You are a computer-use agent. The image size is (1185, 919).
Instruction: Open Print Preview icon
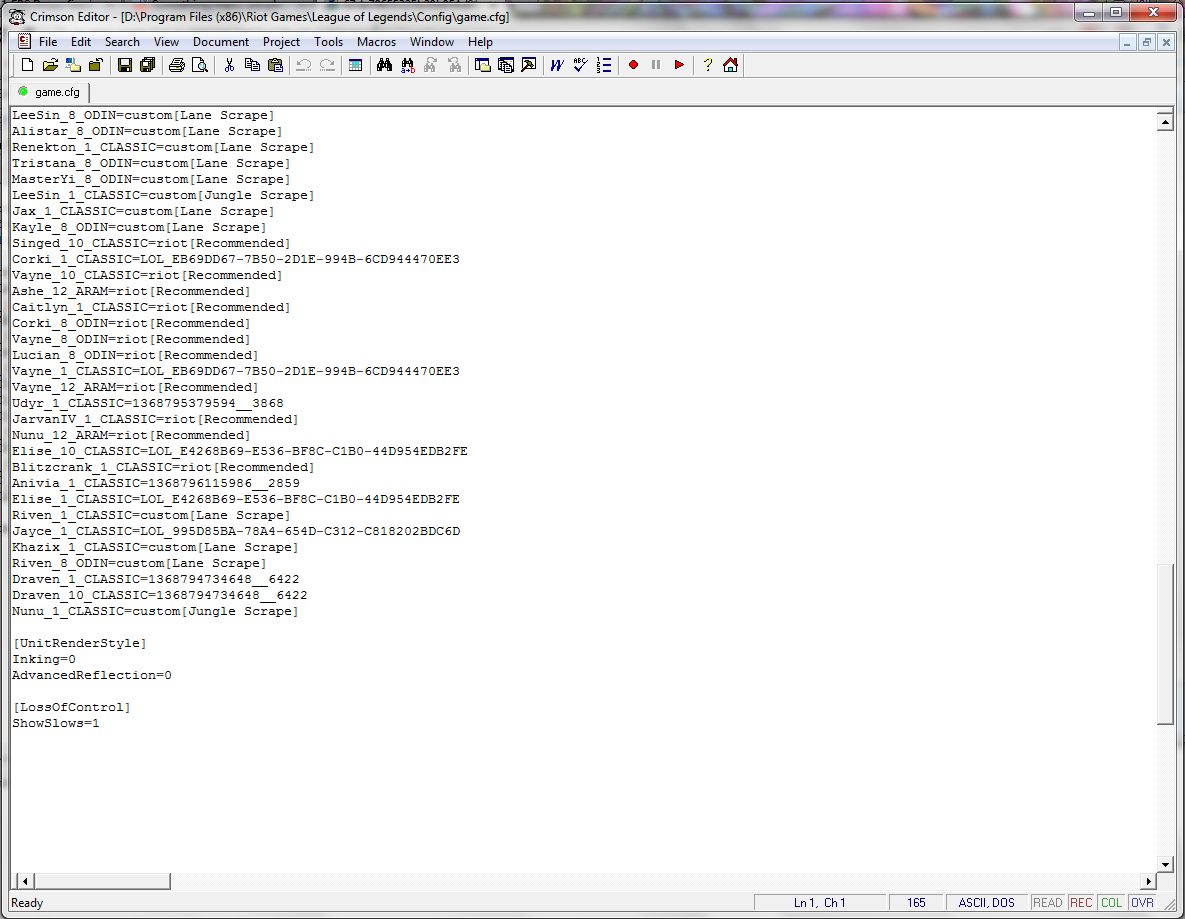[x=200, y=65]
